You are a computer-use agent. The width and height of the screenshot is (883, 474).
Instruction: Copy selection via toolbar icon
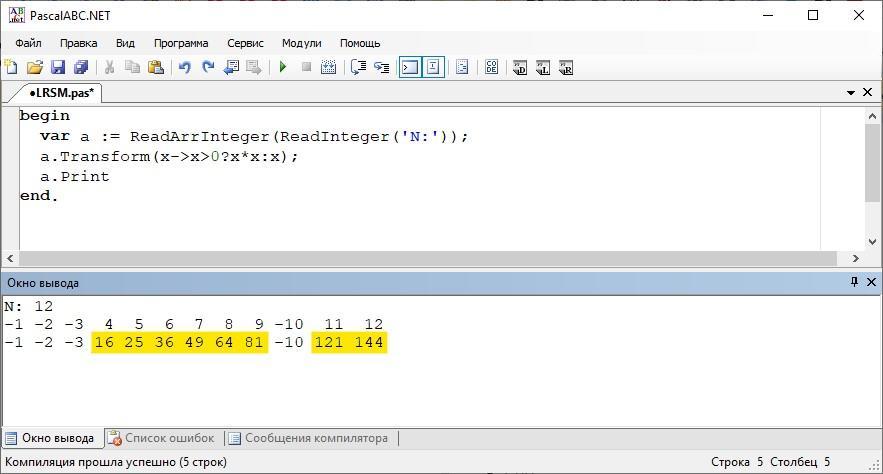pyautogui.click(x=132, y=68)
